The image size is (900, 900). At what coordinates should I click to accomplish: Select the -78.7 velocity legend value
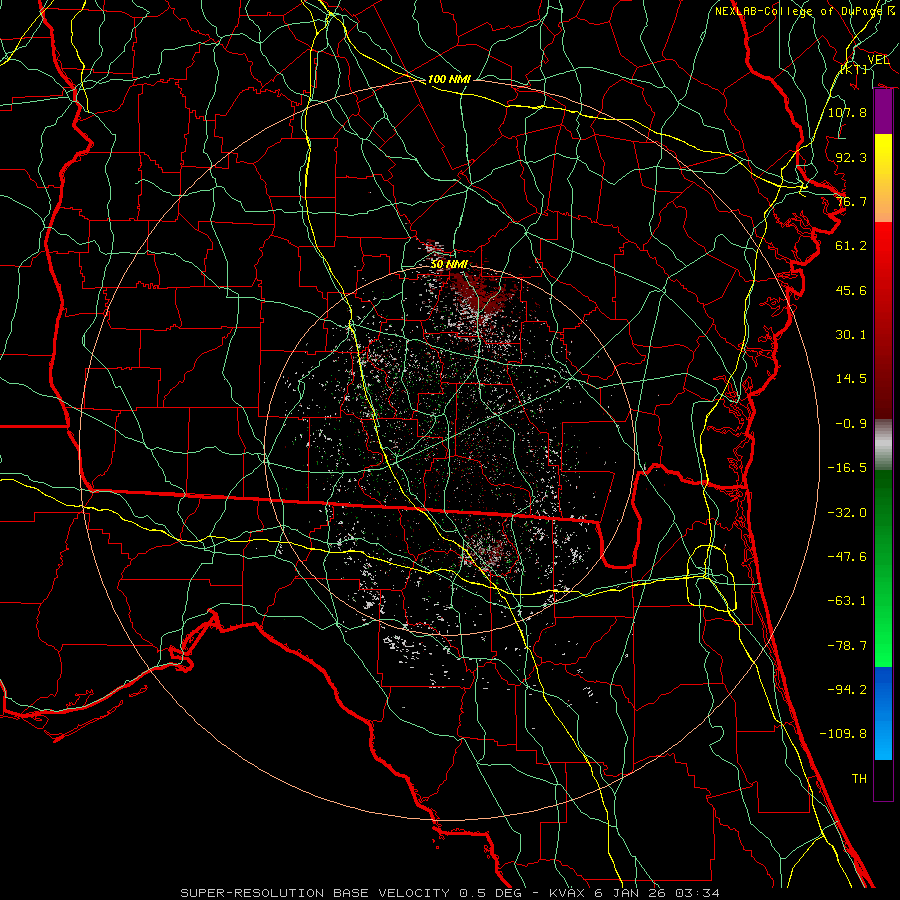tap(847, 646)
